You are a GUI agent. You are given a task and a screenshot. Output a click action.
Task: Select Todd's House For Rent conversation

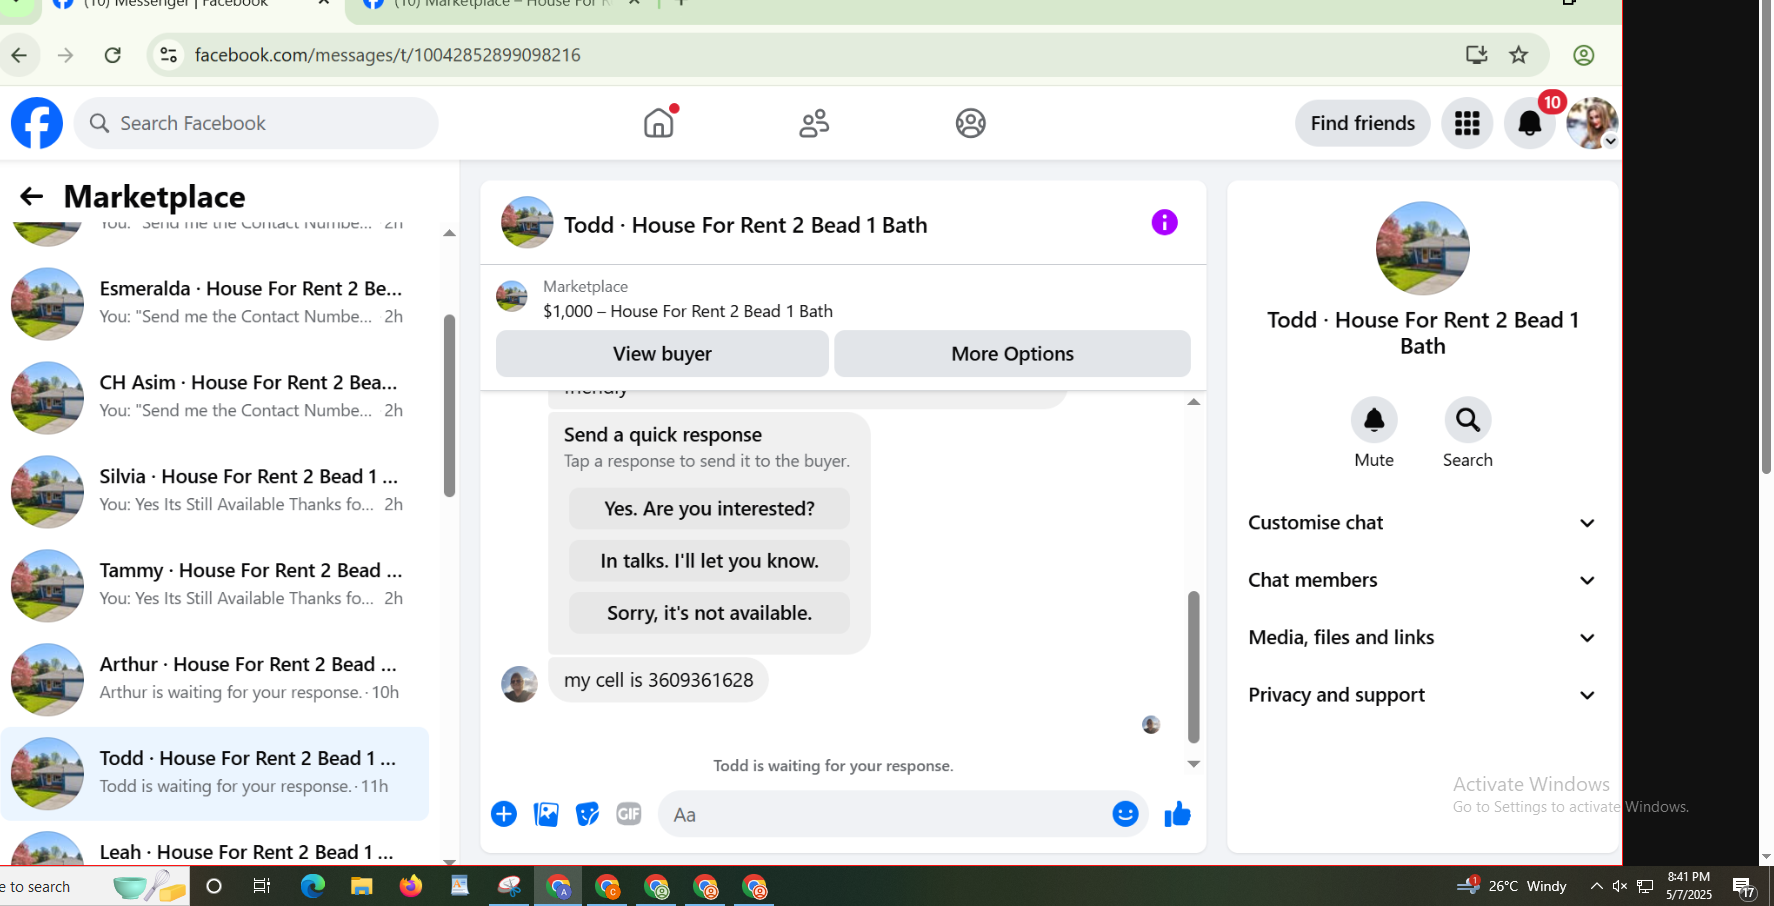pos(214,773)
